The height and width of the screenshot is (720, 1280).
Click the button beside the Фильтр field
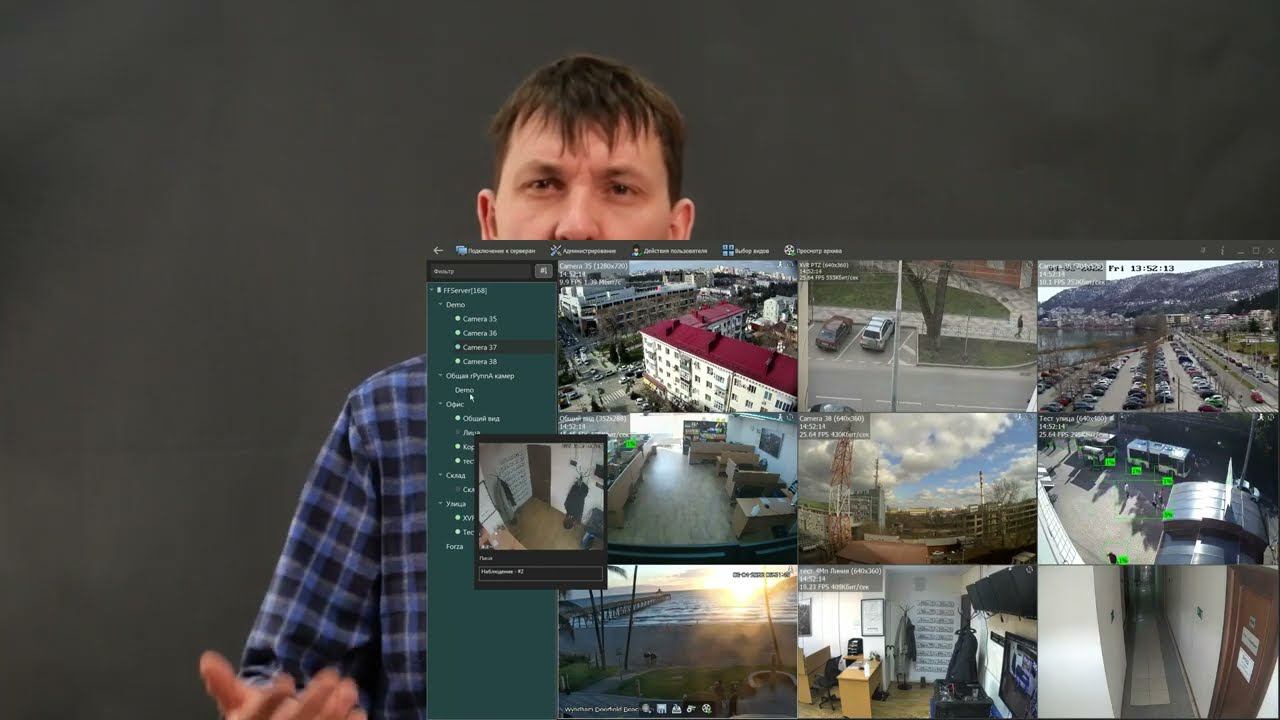(x=543, y=271)
